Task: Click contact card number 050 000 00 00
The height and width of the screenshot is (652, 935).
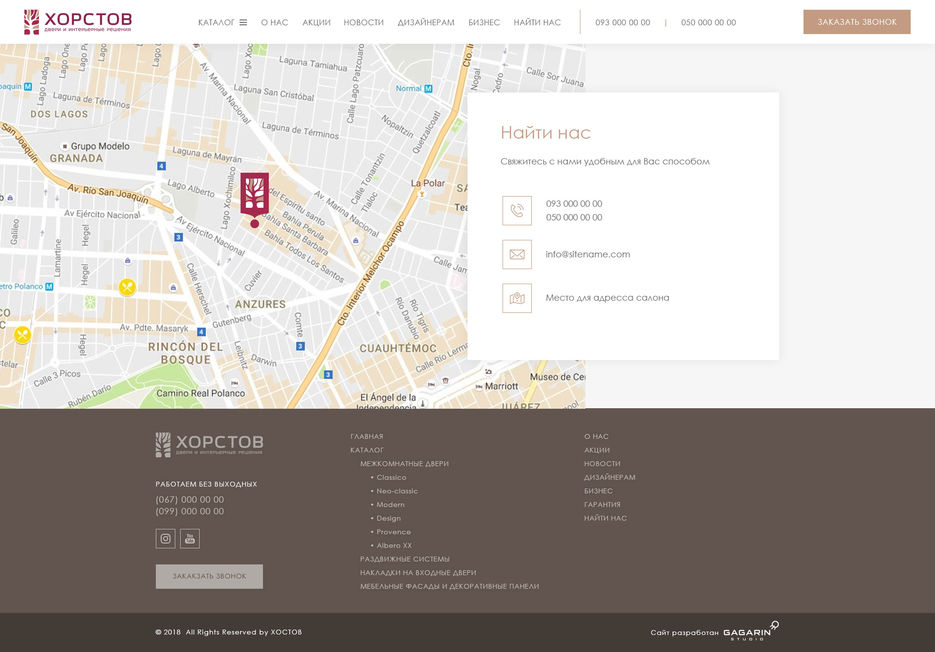Action: click(x=574, y=217)
